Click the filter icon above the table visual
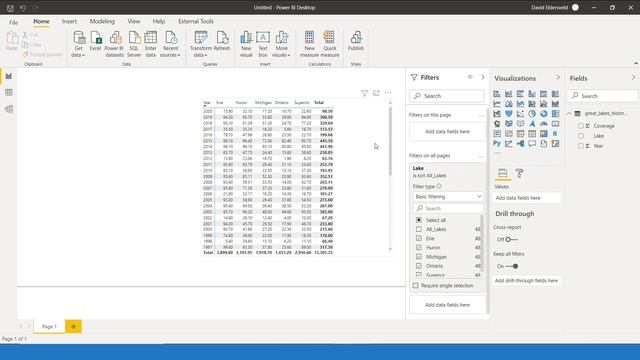 pyautogui.click(x=364, y=93)
